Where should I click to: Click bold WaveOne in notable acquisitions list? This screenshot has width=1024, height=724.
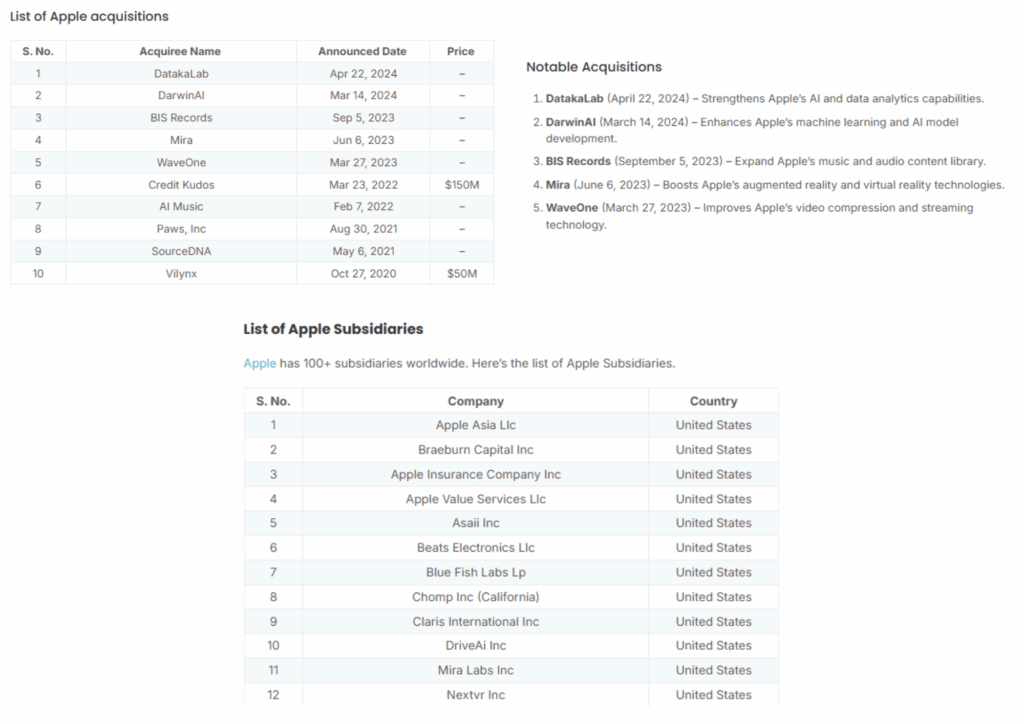(572, 208)
